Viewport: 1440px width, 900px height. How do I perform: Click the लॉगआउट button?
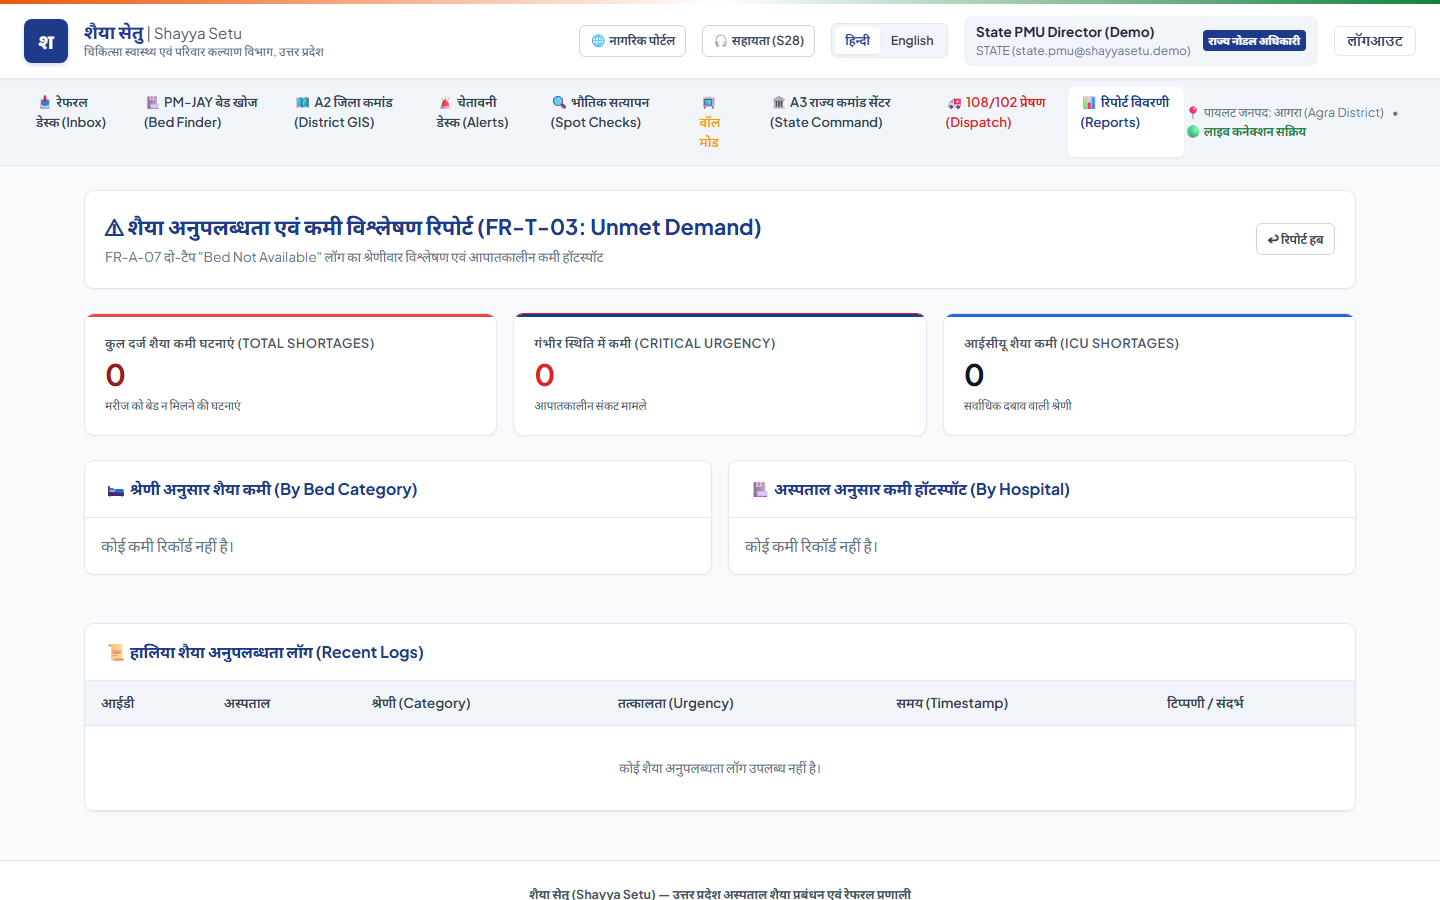(x=1374, y=41)
